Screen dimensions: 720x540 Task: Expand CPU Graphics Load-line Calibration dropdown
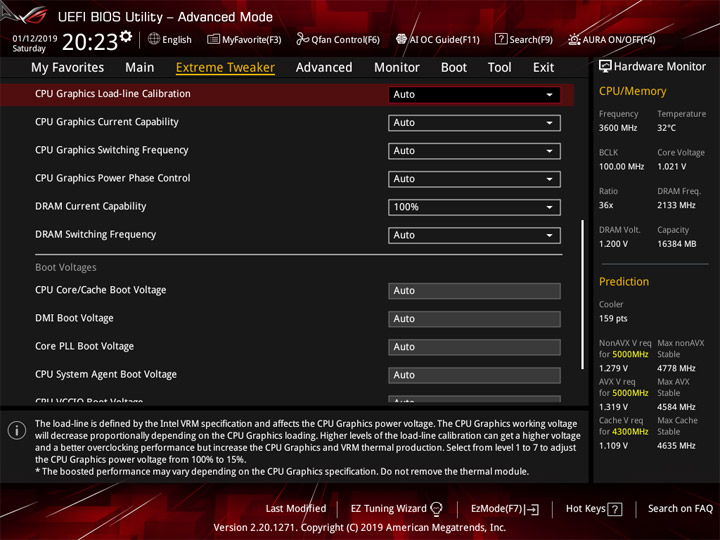(474, 95)
